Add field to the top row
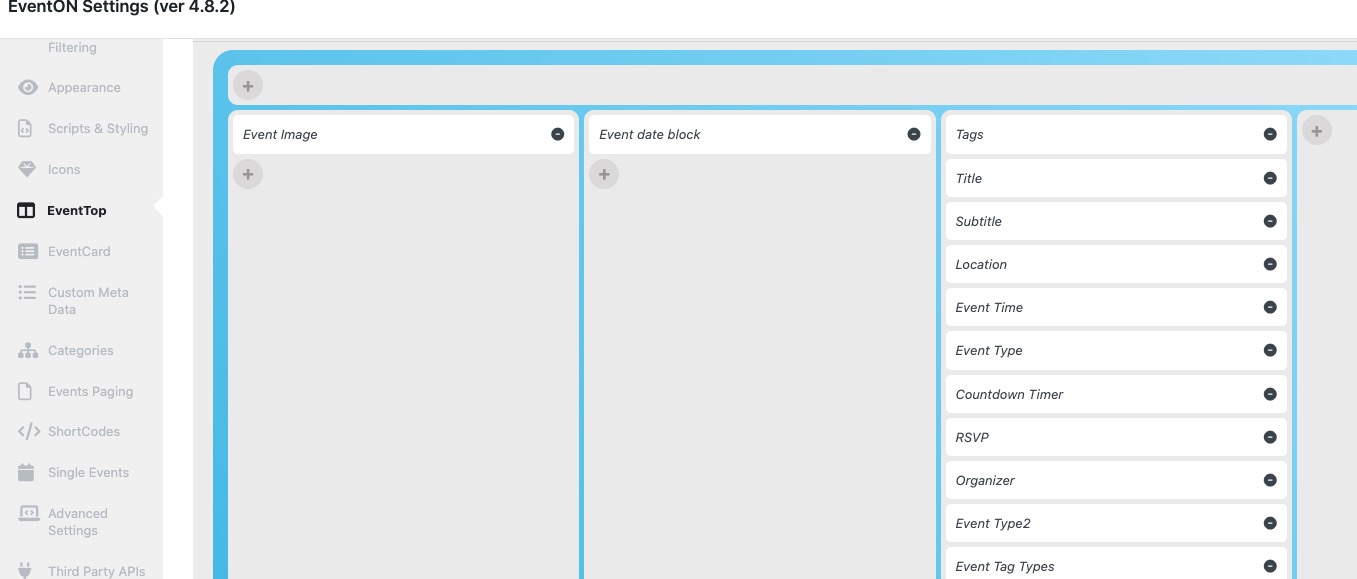1357x579 pixels. [248, 86]
